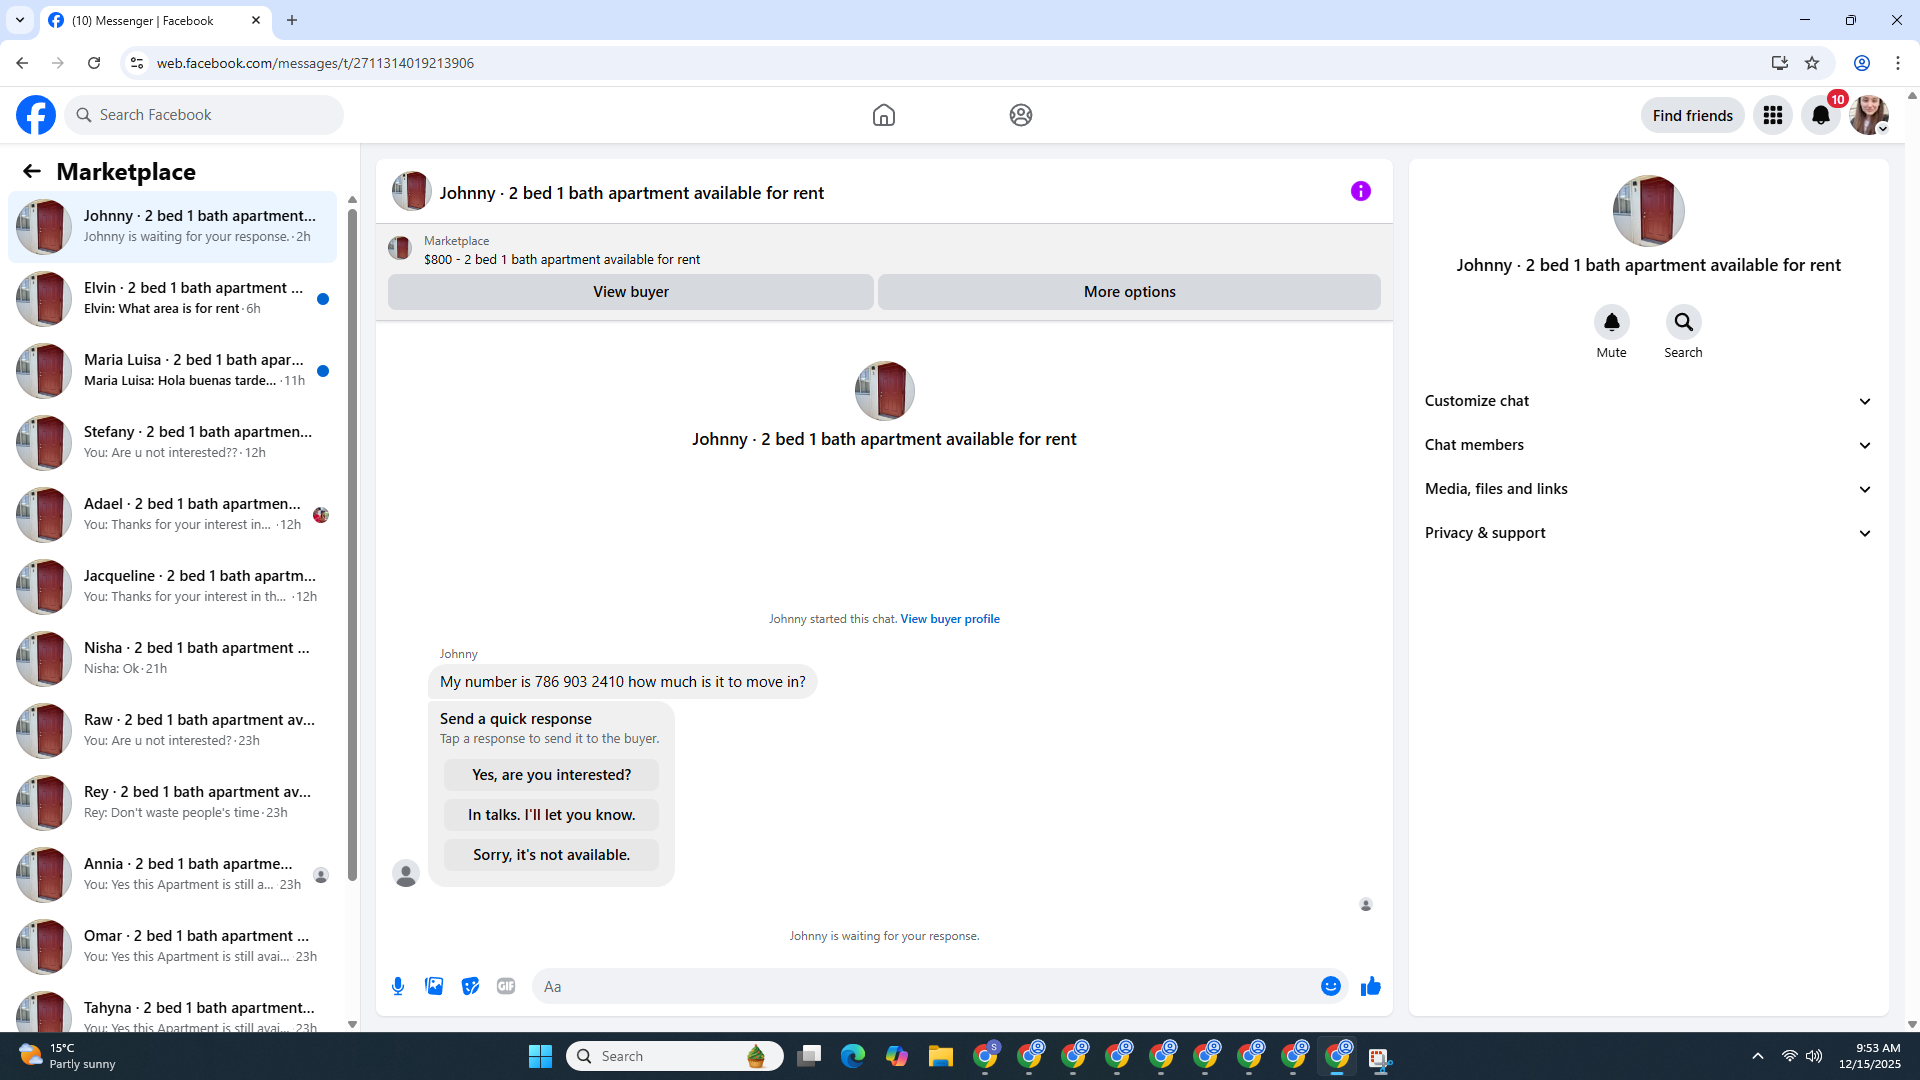The image size is (1920, 1080).
Task: Expand the Customize chat section
Action: point(1648,401)
